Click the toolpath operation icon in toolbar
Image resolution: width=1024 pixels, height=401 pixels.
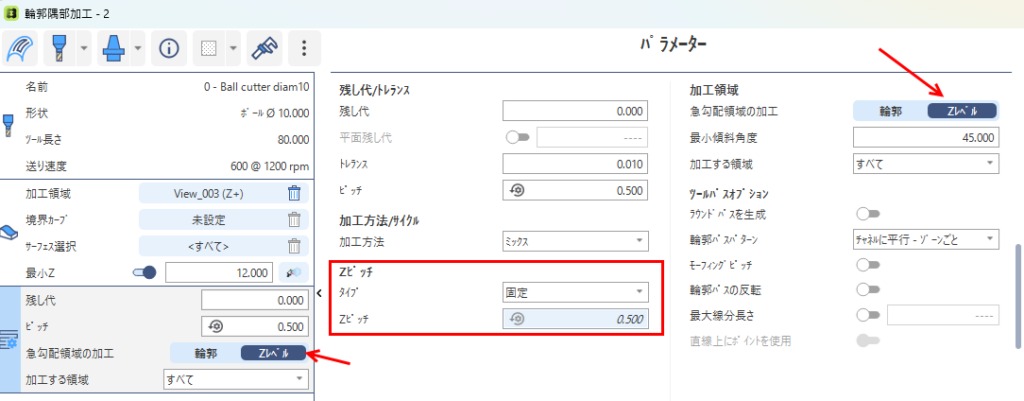click(21, 47)
